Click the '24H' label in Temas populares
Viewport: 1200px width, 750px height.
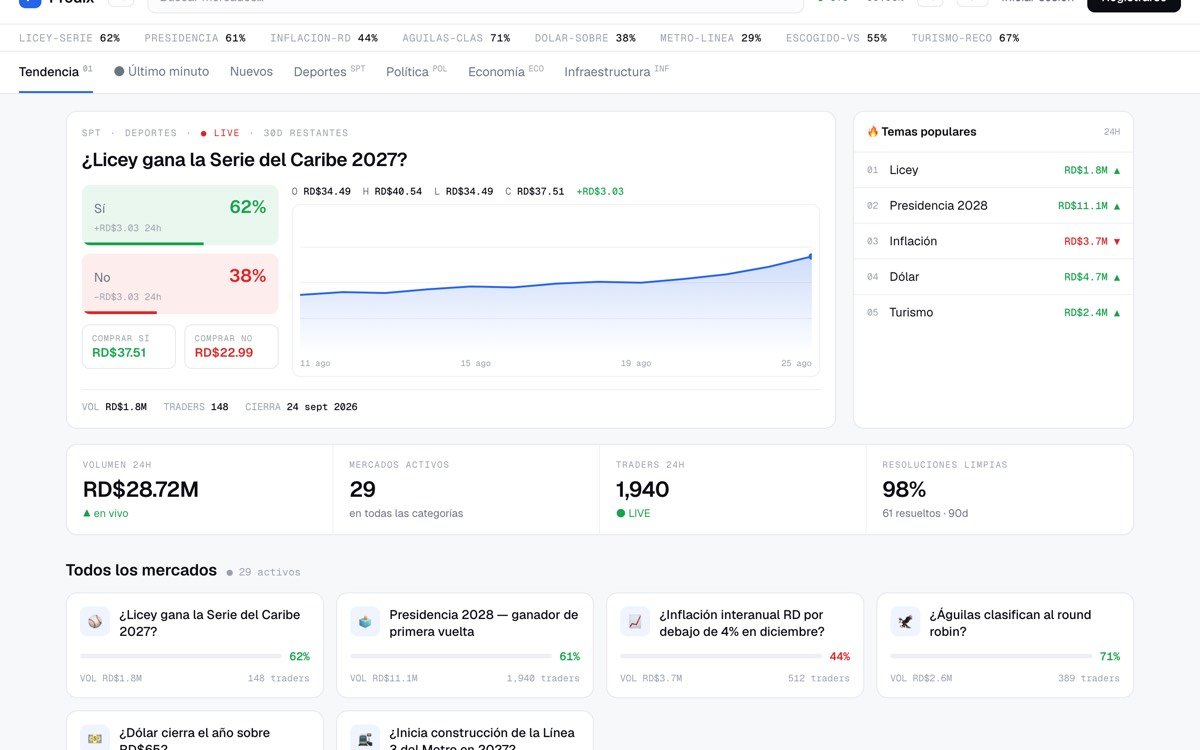click(1112, 132)
